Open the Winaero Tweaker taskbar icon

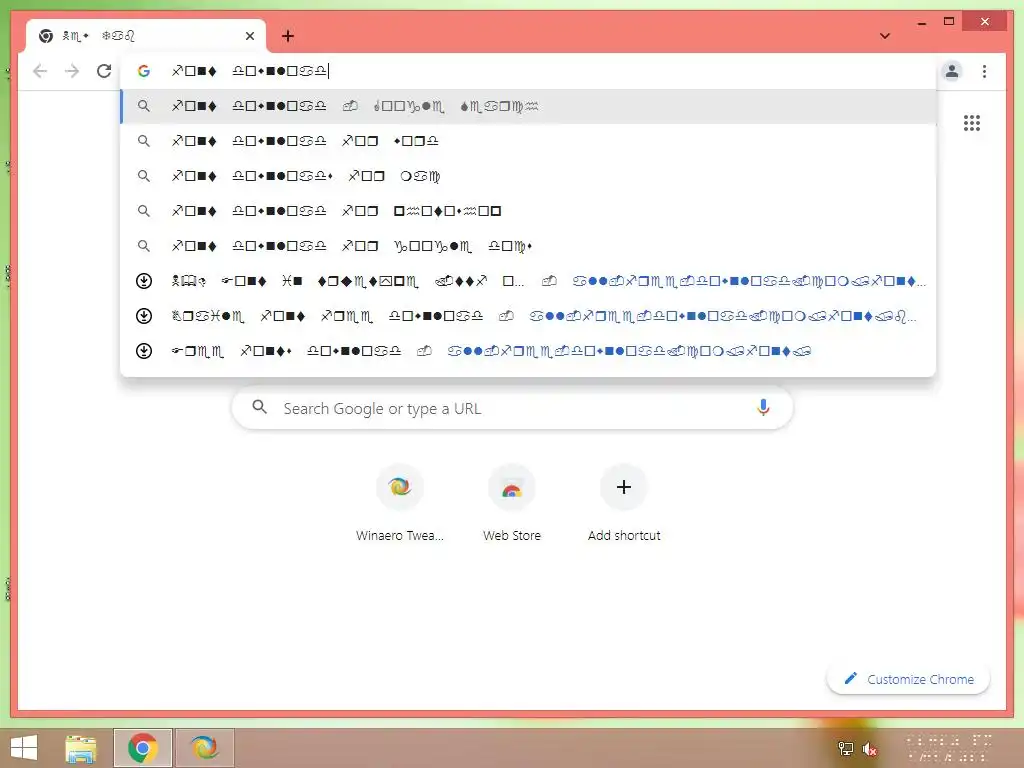(204, 748)
